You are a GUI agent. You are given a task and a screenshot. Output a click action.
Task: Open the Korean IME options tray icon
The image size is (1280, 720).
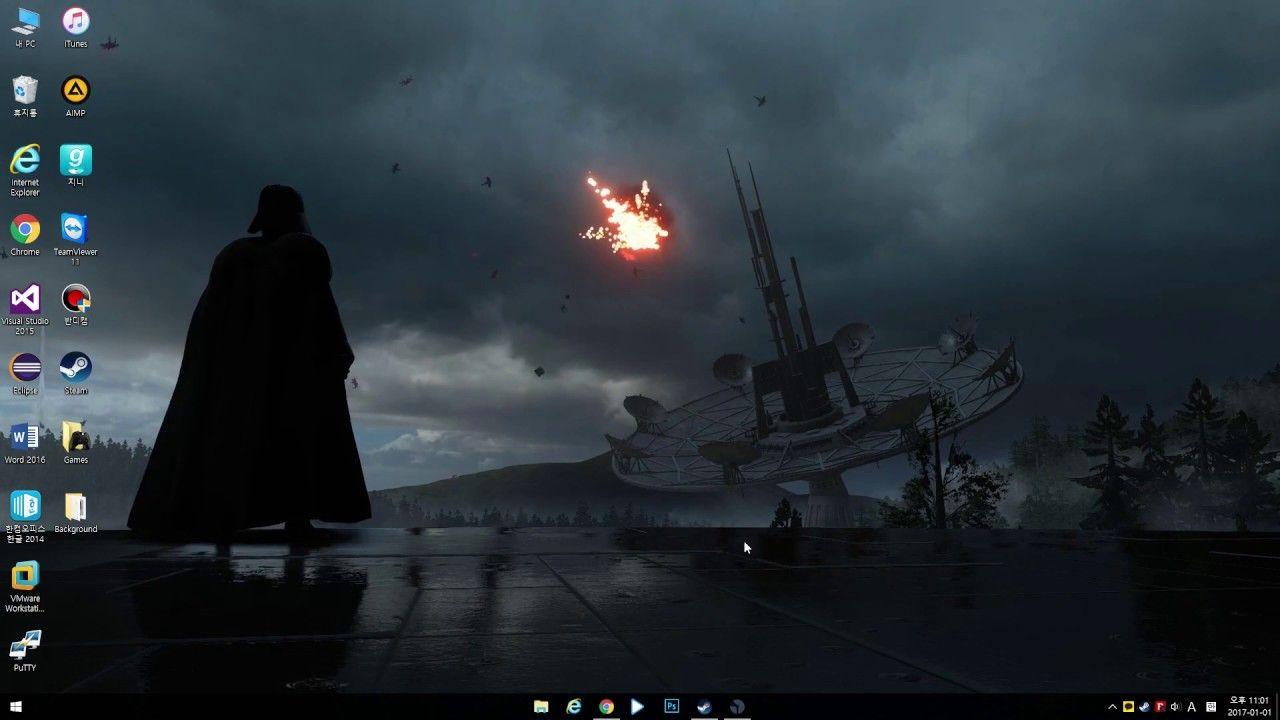click(1211, 707)
